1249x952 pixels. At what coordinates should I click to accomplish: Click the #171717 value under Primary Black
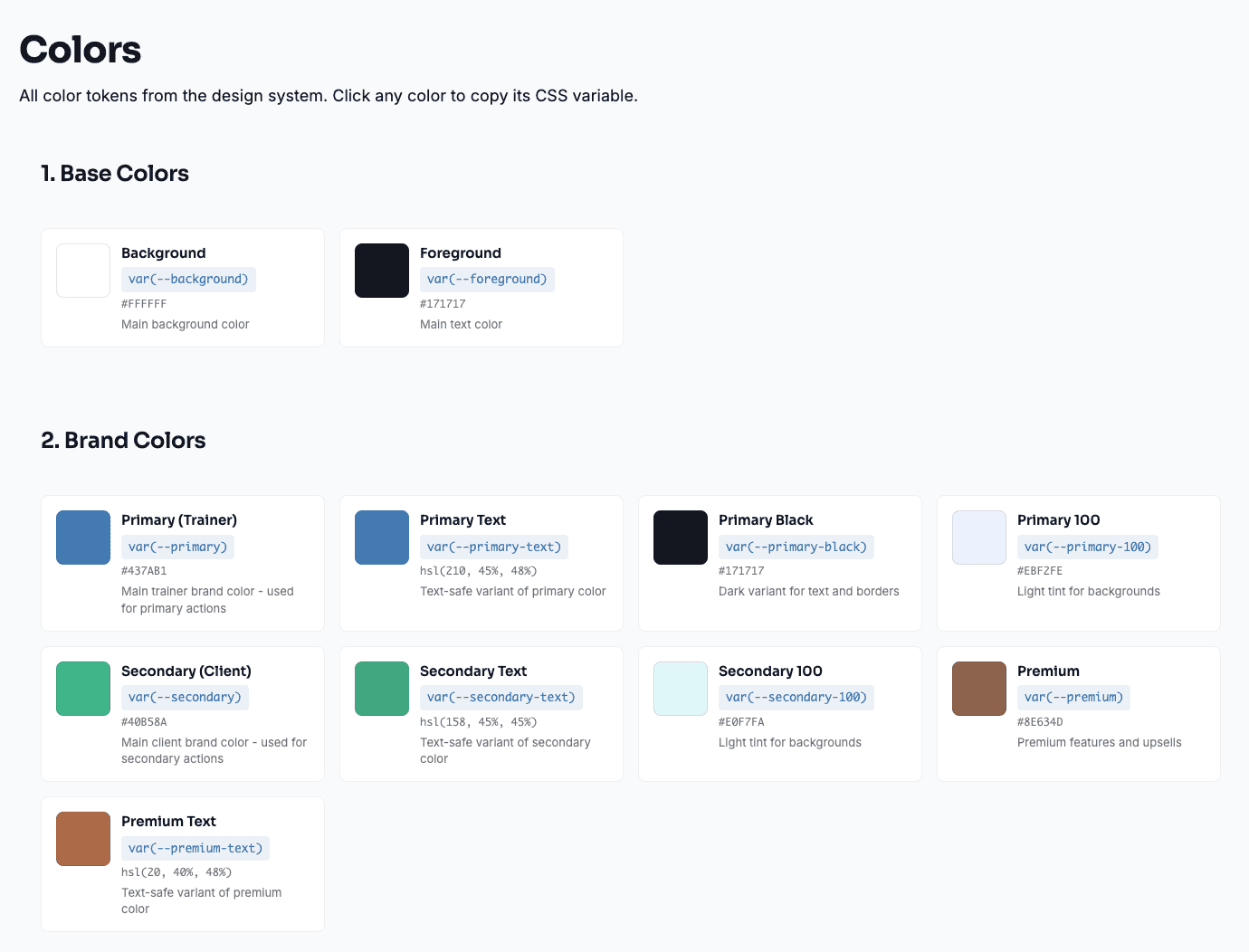(742, 571)
